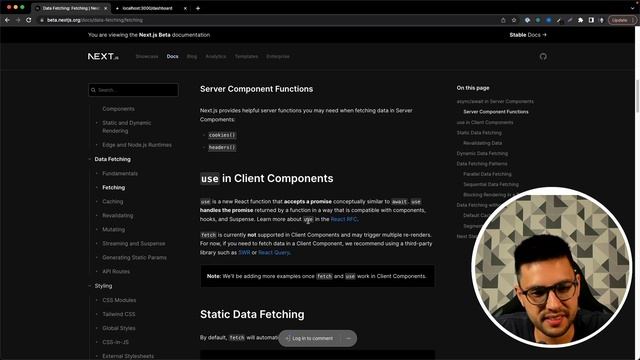Click the page's vertical scrollbar thumb
Image resolution: width=640 pixels, height=360 pixels.
[637, 95]
